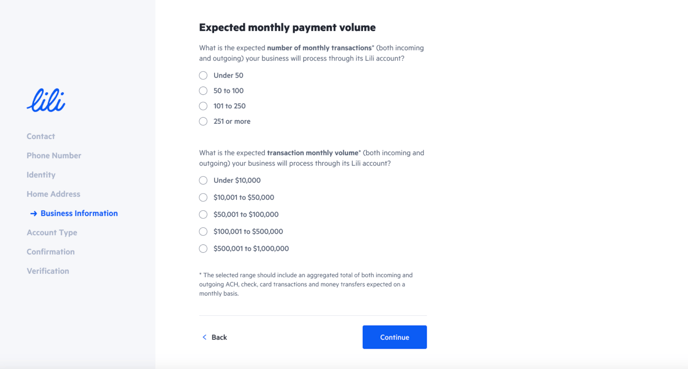Viewport: 688px width, 369px height.
Task: Click the back chevron icon
Action: (204, 337)
